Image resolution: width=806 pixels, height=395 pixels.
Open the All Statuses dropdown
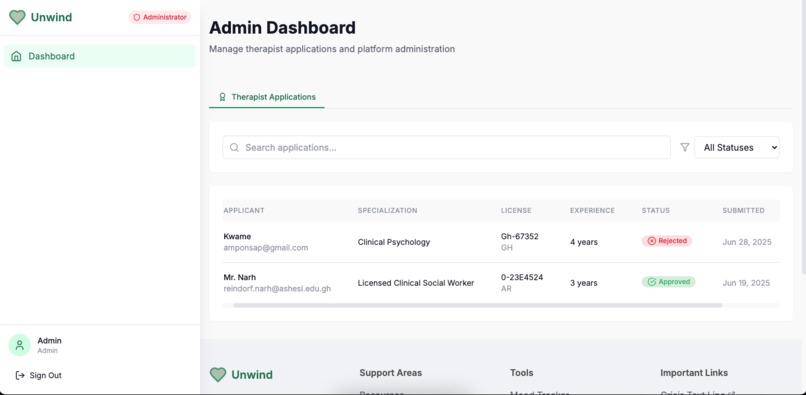click(x=737, y=148)
